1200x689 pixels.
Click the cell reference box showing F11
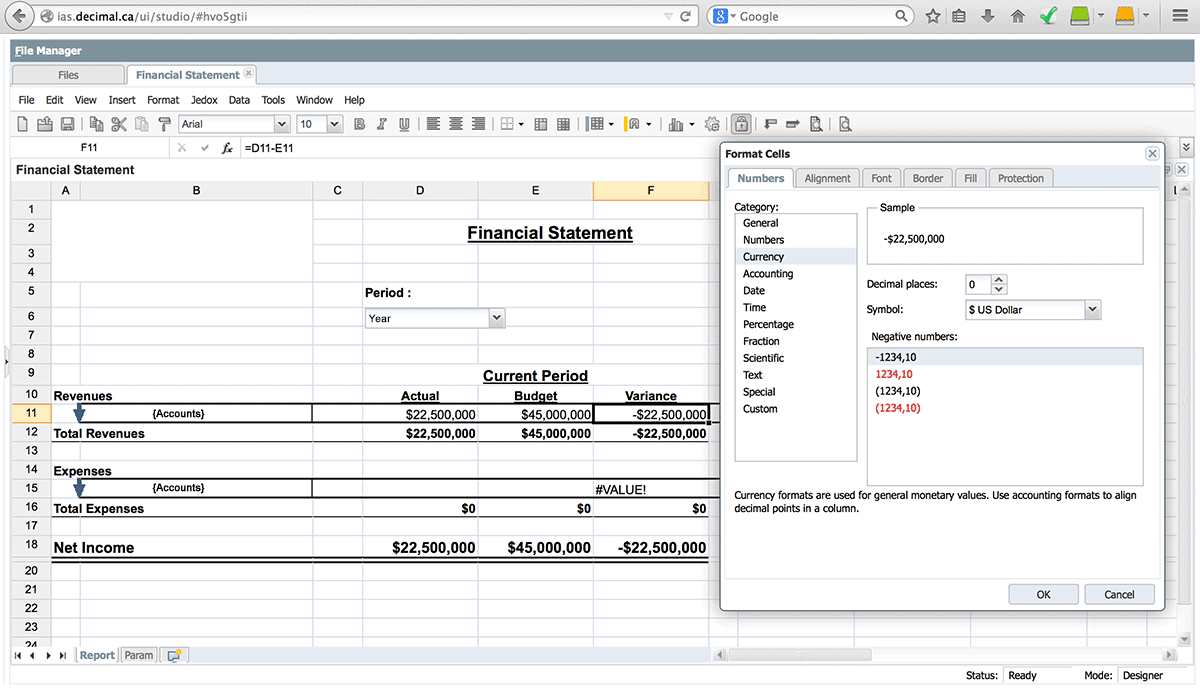pyautogui.click(x=89, y=148)
